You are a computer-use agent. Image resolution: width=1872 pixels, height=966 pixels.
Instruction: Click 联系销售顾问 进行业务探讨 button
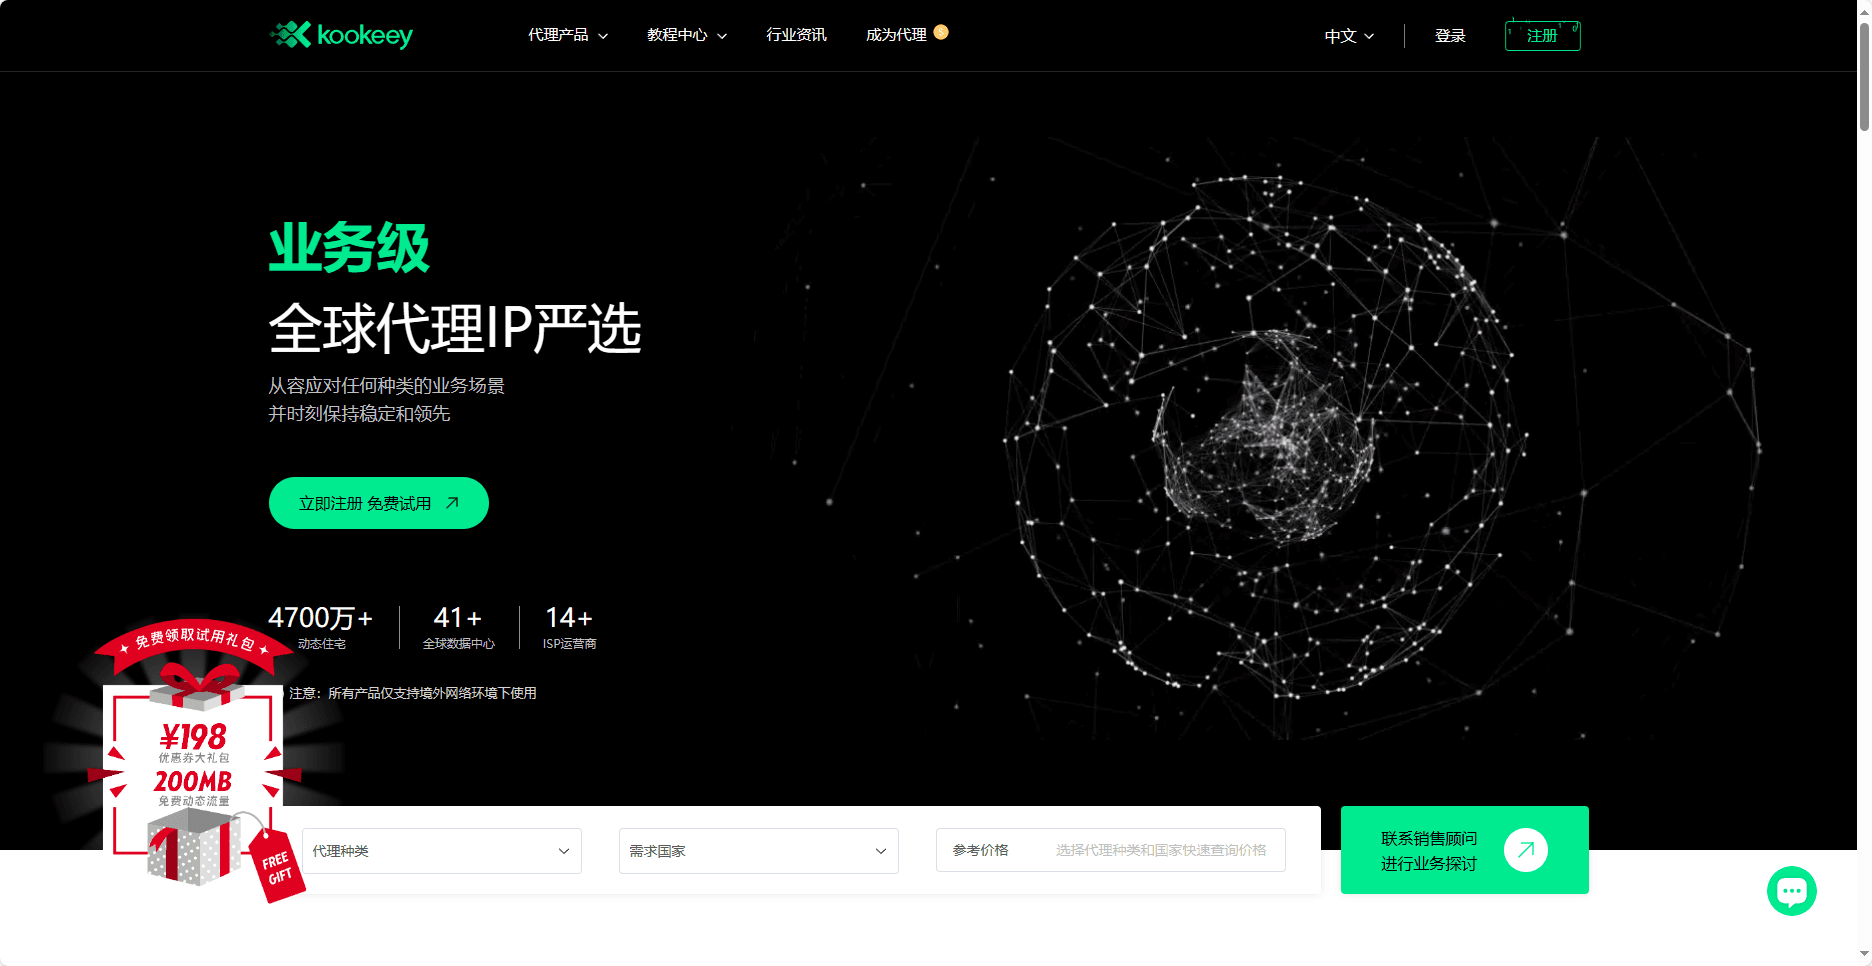coord(1465,850)
